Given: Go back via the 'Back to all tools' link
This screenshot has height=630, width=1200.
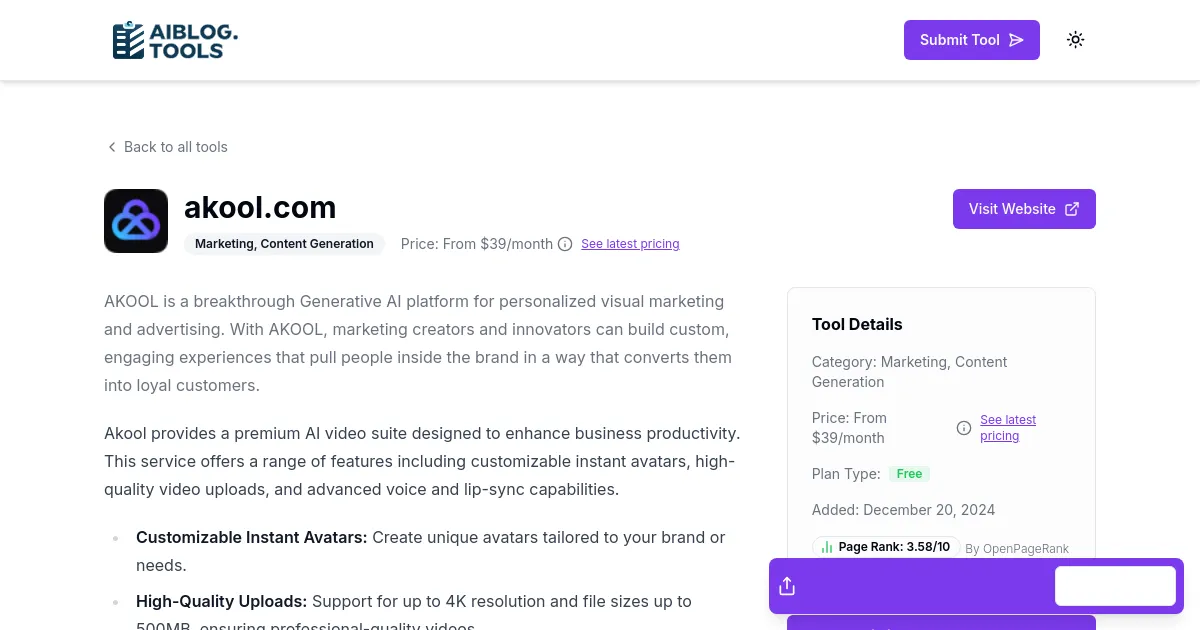Looking at the screenshot, I should click(x=175, y=147).
